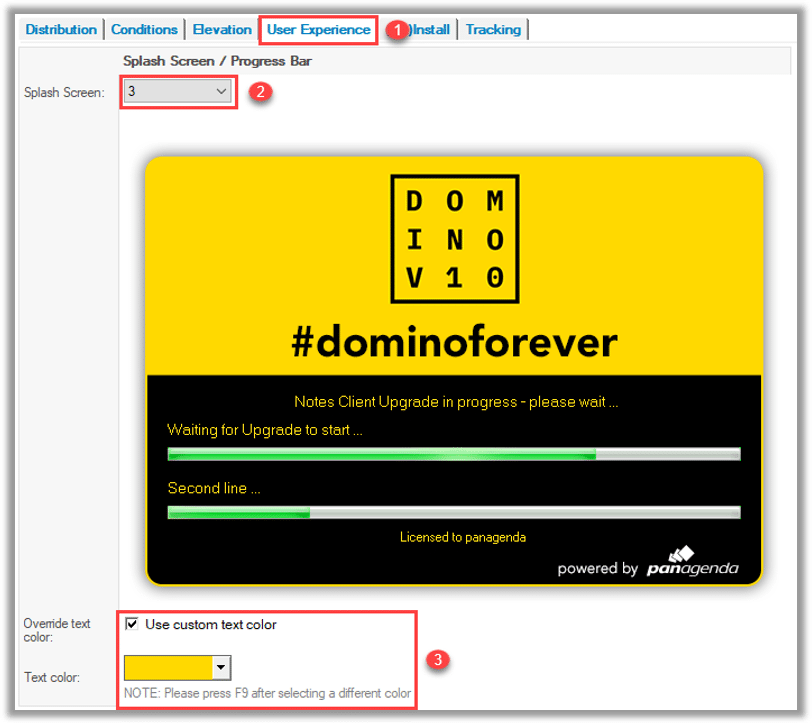Expand the Text color picker arrow
The height and width of the screenshot is (724, 812).
tap(221, 667)
